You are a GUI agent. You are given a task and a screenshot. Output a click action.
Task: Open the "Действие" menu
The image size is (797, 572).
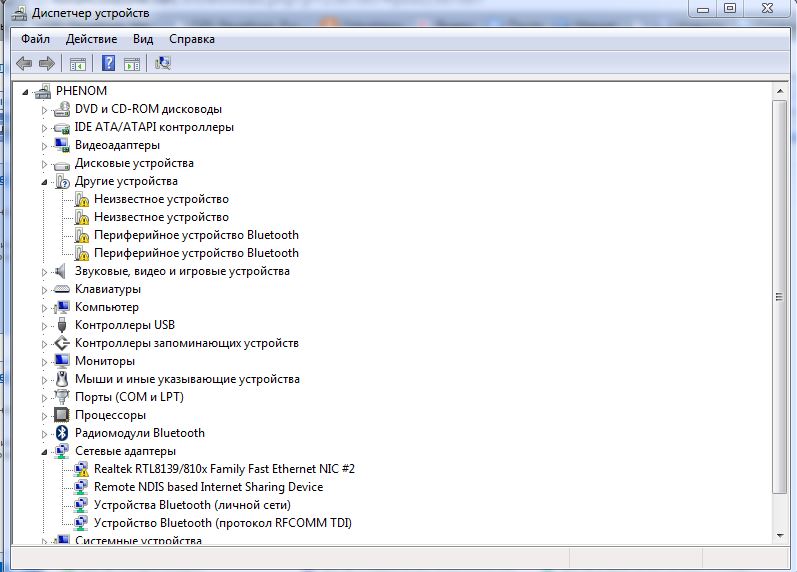[x=91, y=39]
